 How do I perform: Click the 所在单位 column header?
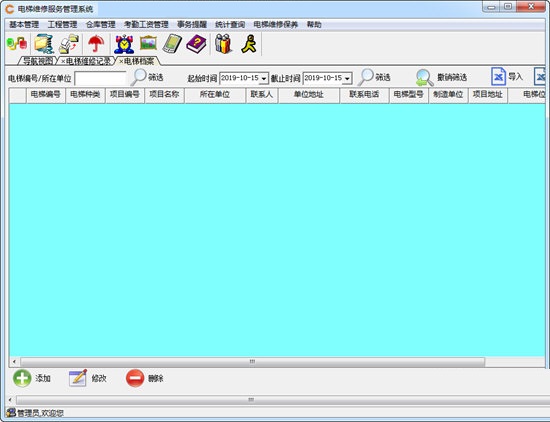coord(215,95)
